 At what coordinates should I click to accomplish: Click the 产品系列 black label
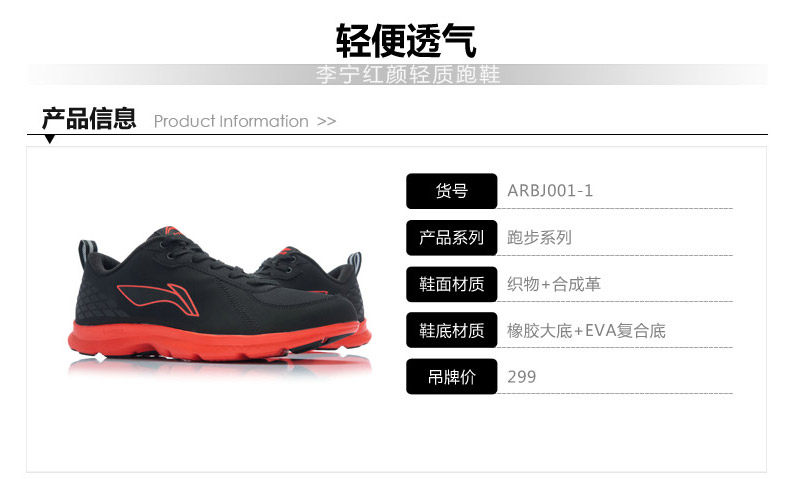(x=451, y=238)
